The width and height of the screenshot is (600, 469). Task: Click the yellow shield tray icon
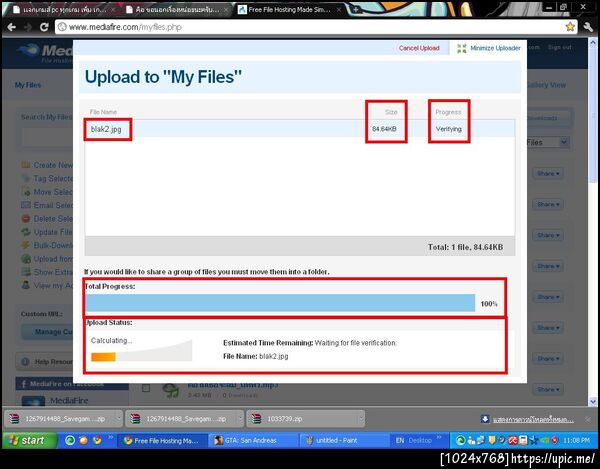tap(492, 441)
